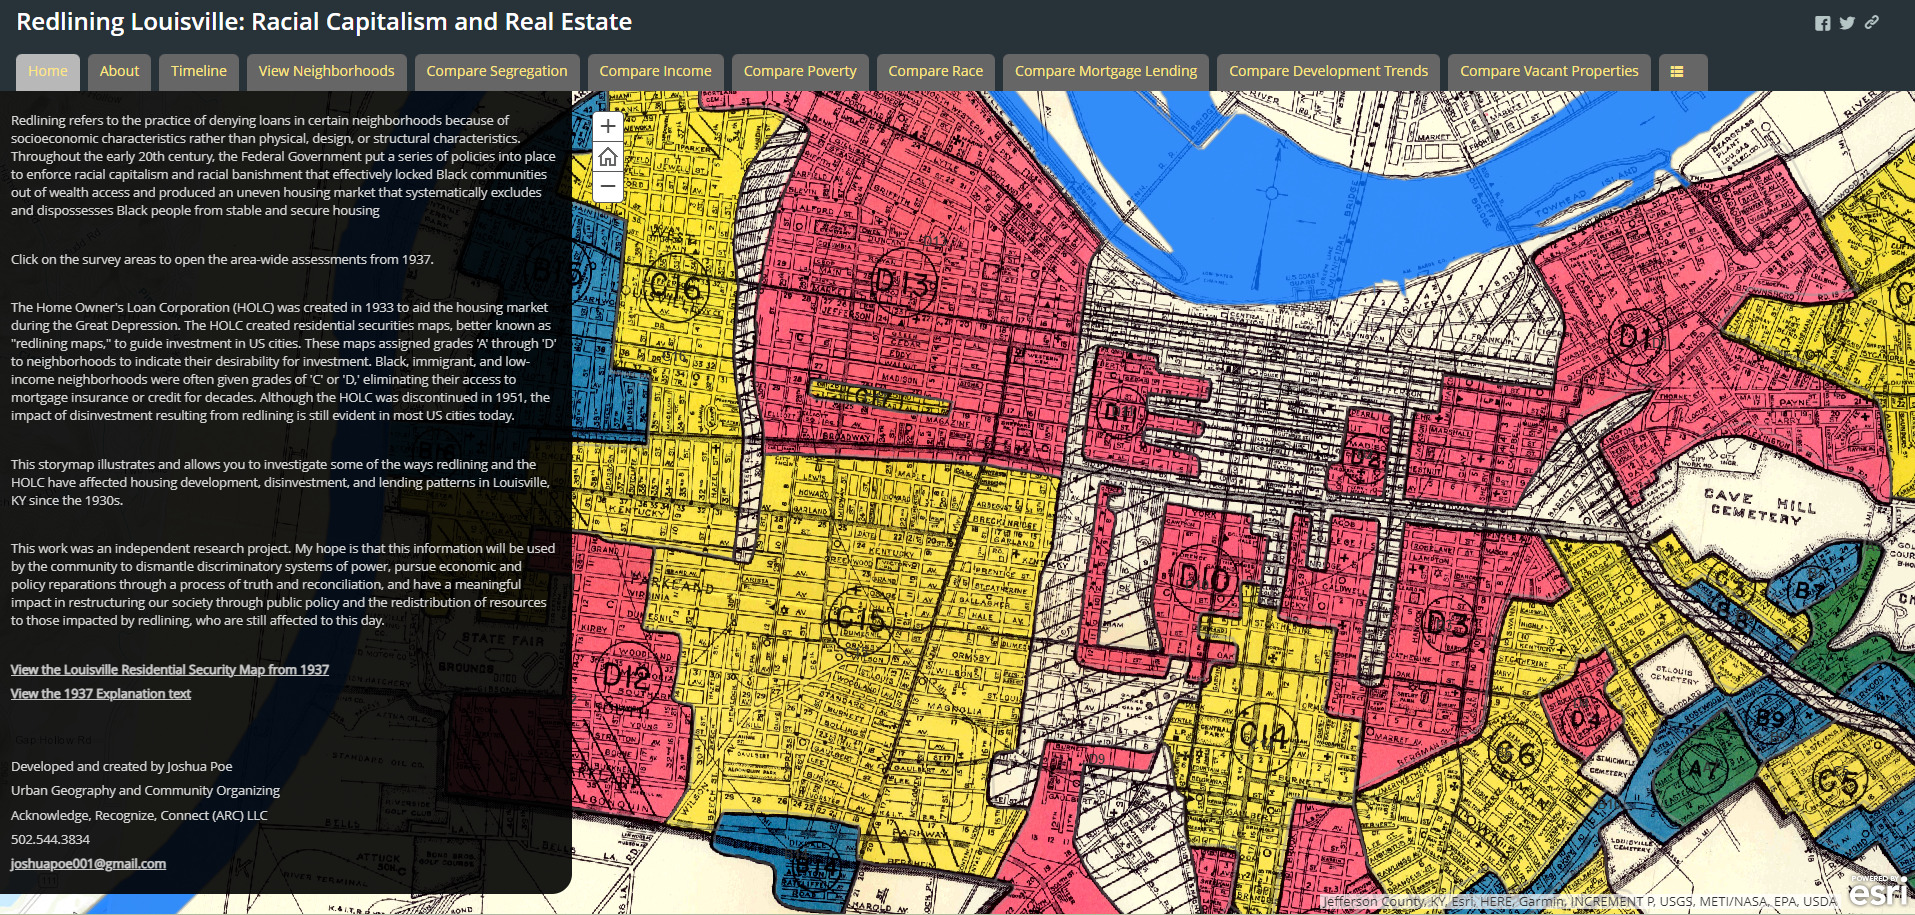The height and width of the screenshot is (915, 1915).
Task: Copy the story link via the link icon
Action: (1871, 22)
